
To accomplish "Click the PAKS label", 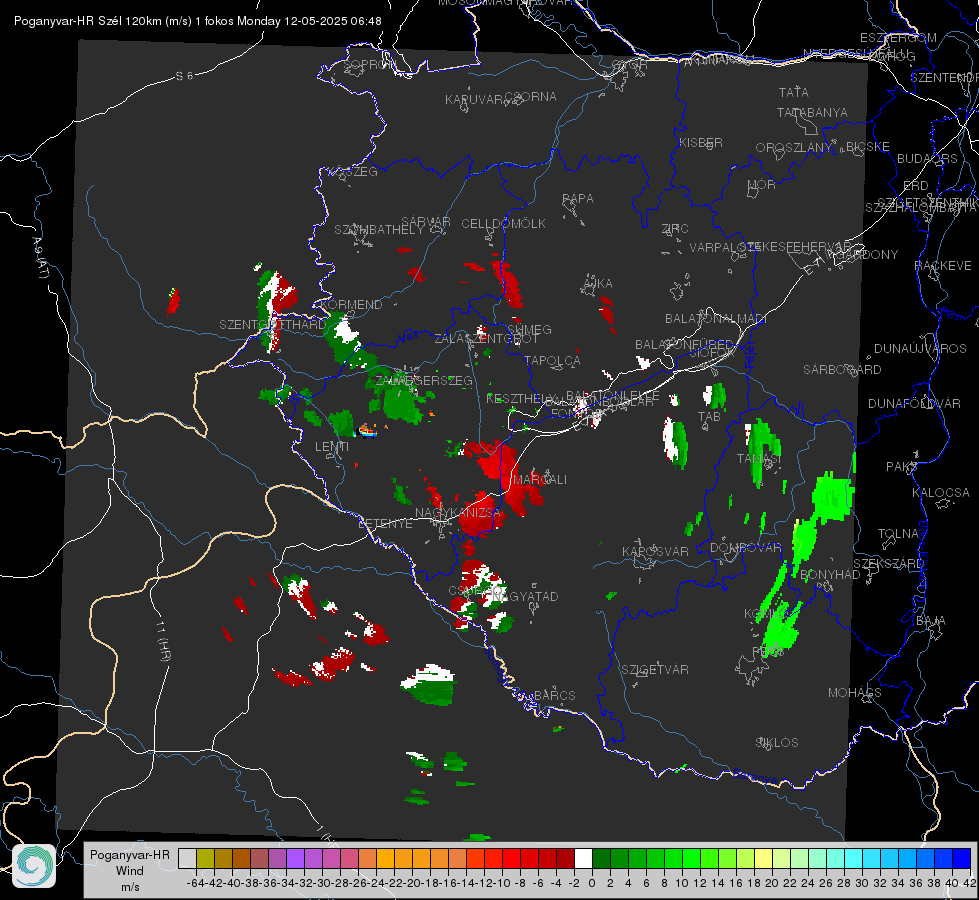I will coord(902,467).
